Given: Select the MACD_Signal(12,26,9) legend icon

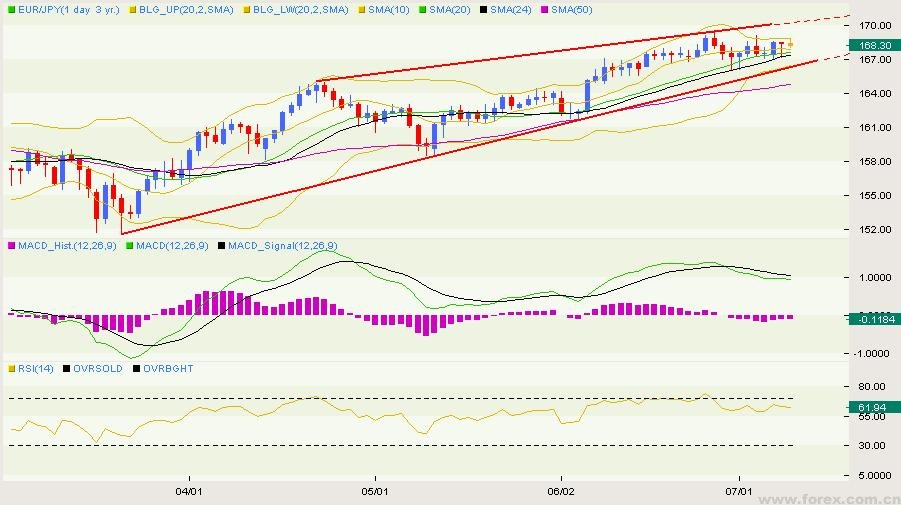Looking at the screenshot, I should [x=221, y=245].
